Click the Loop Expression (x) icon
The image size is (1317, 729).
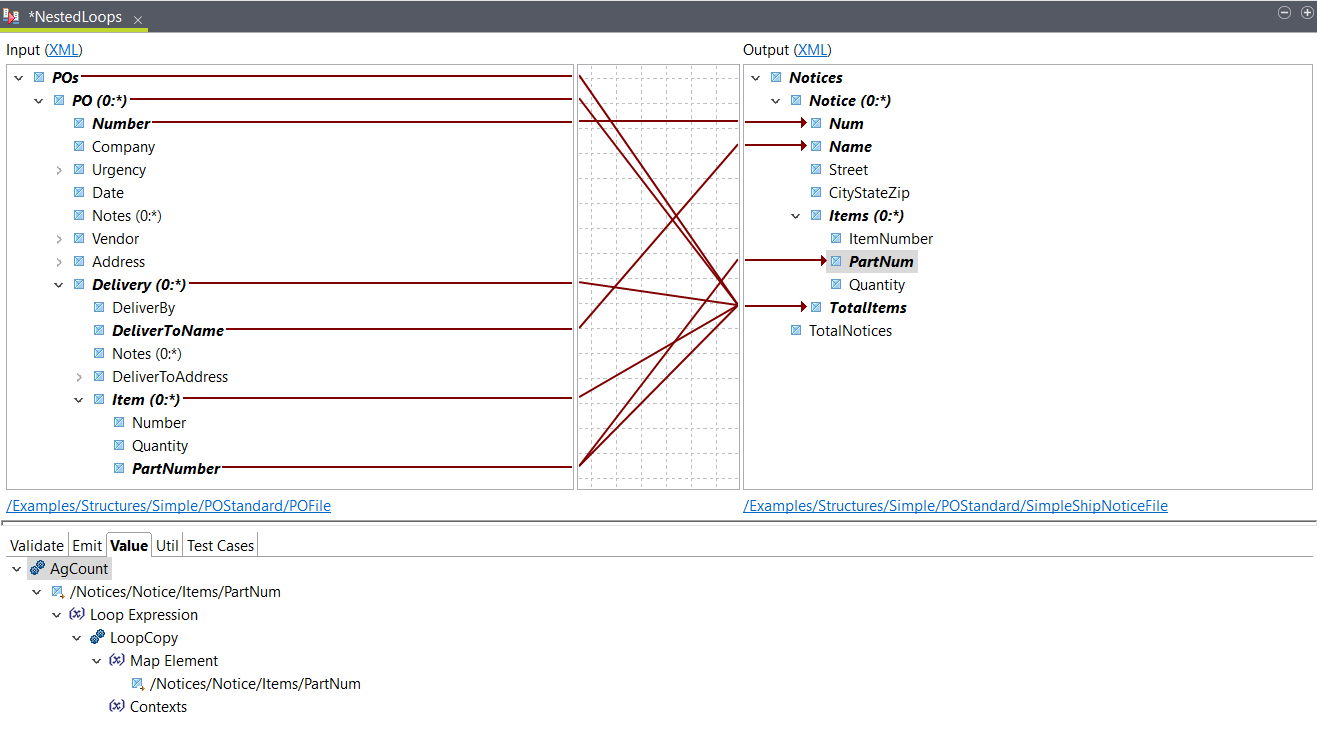[77, 614]
